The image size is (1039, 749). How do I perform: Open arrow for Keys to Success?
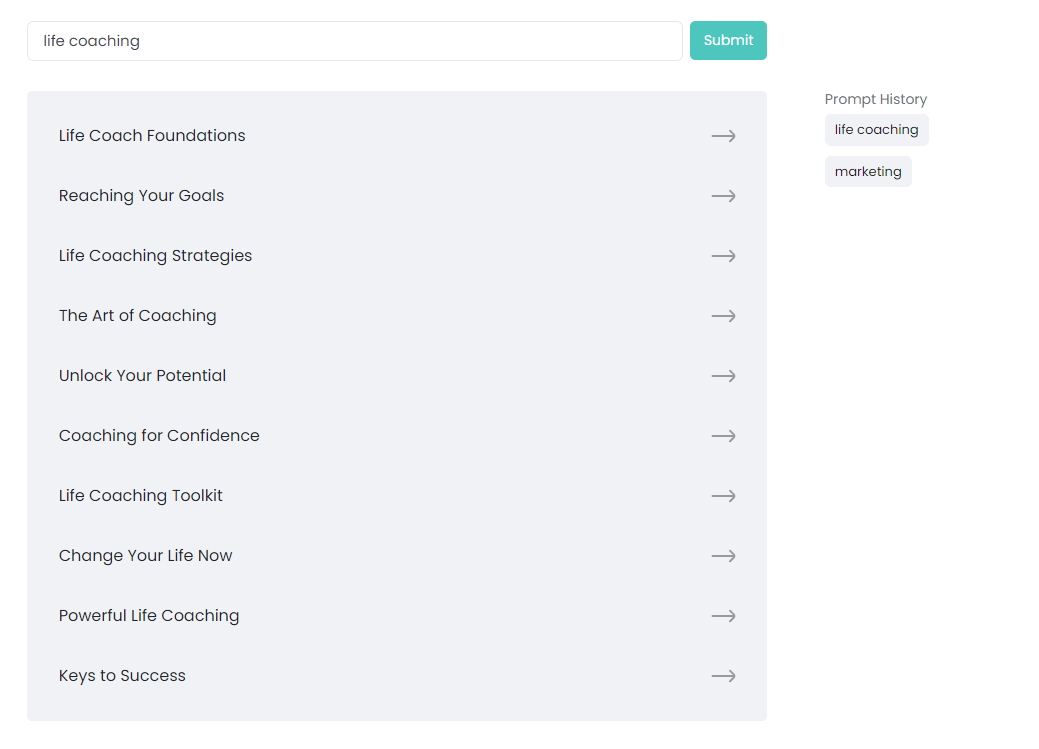723,676
